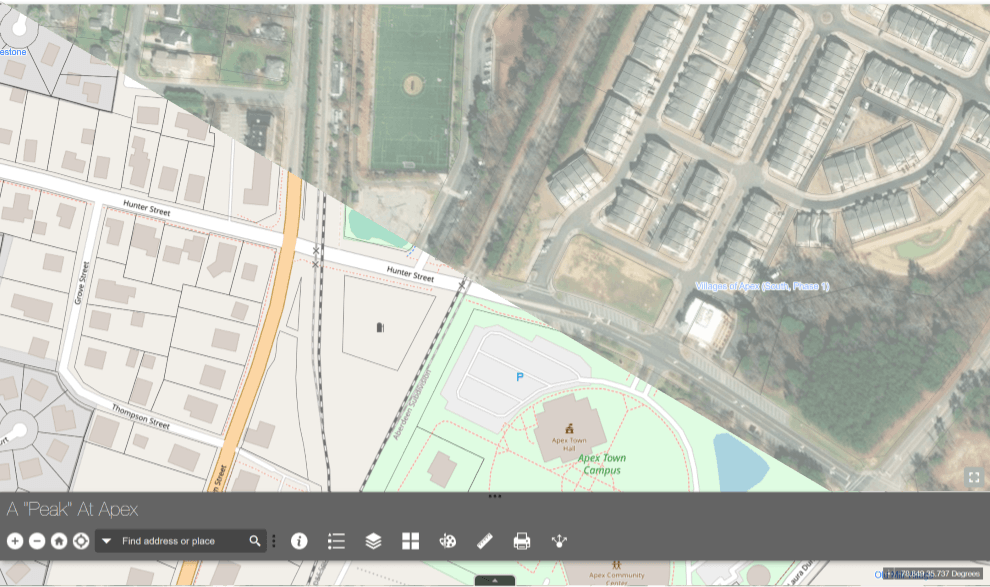This screenshot has width=990, height=587.
Task: Zoom out using the minus button
Action: click(x=37, y=541)
